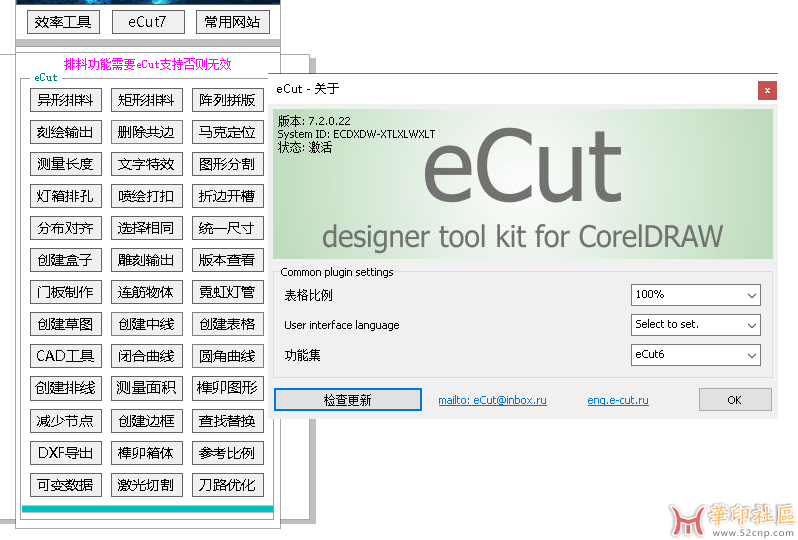Viewport: 798px width, 540px height.
Task: Launch the 创建盒子 function
Action: (x=66, y=260)
